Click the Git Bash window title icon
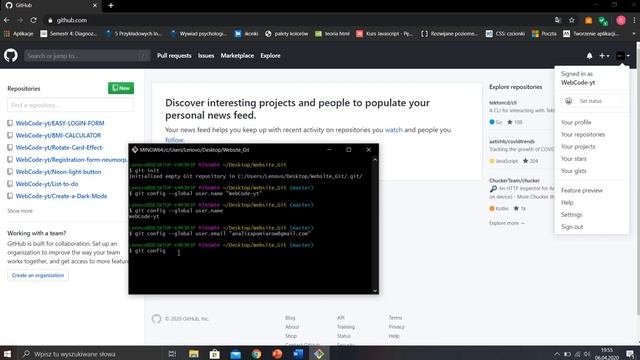 [135, 150]
